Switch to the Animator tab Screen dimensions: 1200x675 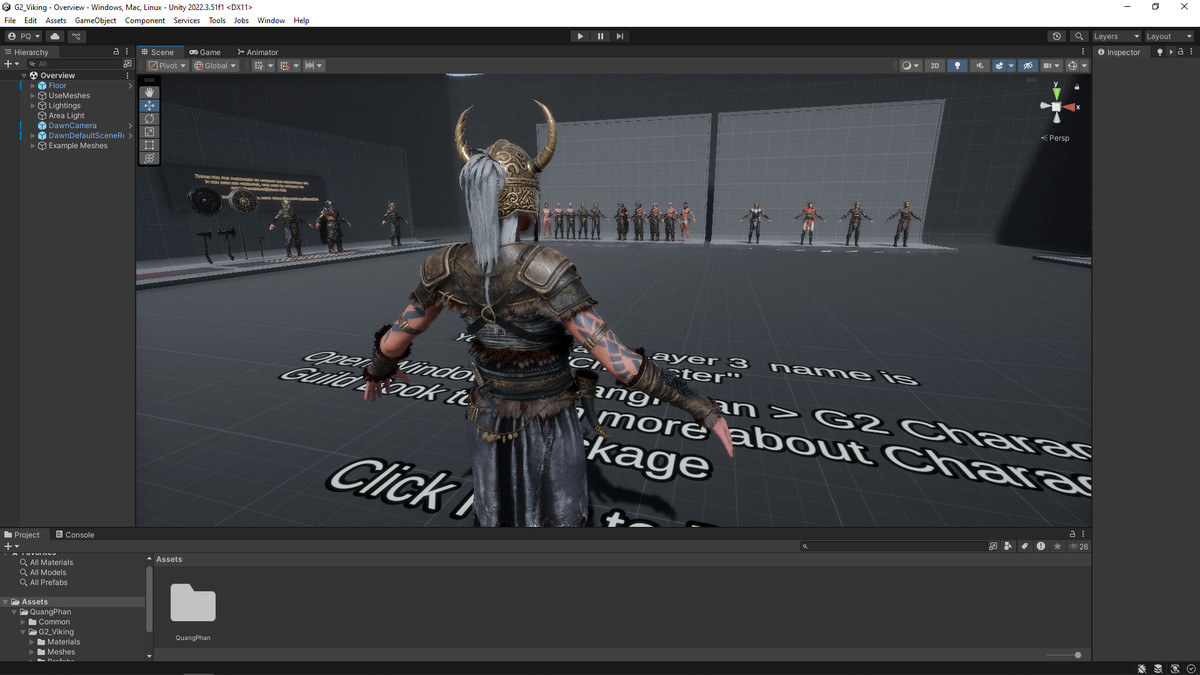[257, 52]
